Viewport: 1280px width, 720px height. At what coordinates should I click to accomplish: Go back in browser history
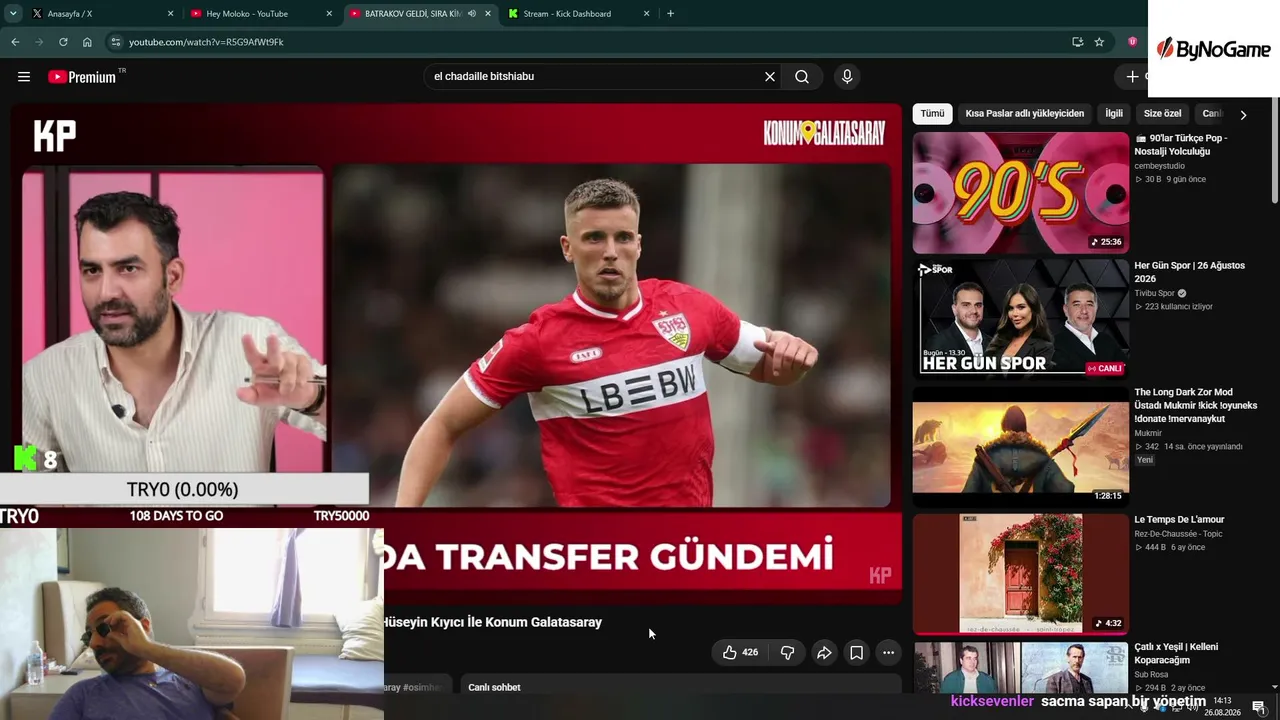(15, 42)
